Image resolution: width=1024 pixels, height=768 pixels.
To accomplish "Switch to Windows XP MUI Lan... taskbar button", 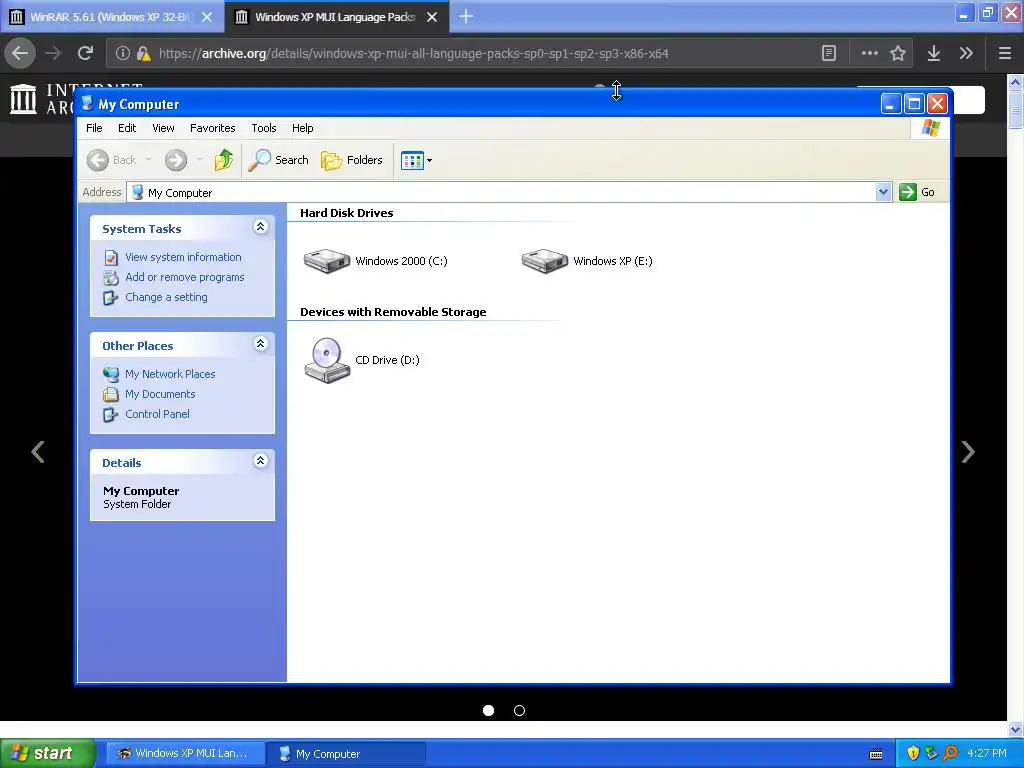I will point(185,754).
